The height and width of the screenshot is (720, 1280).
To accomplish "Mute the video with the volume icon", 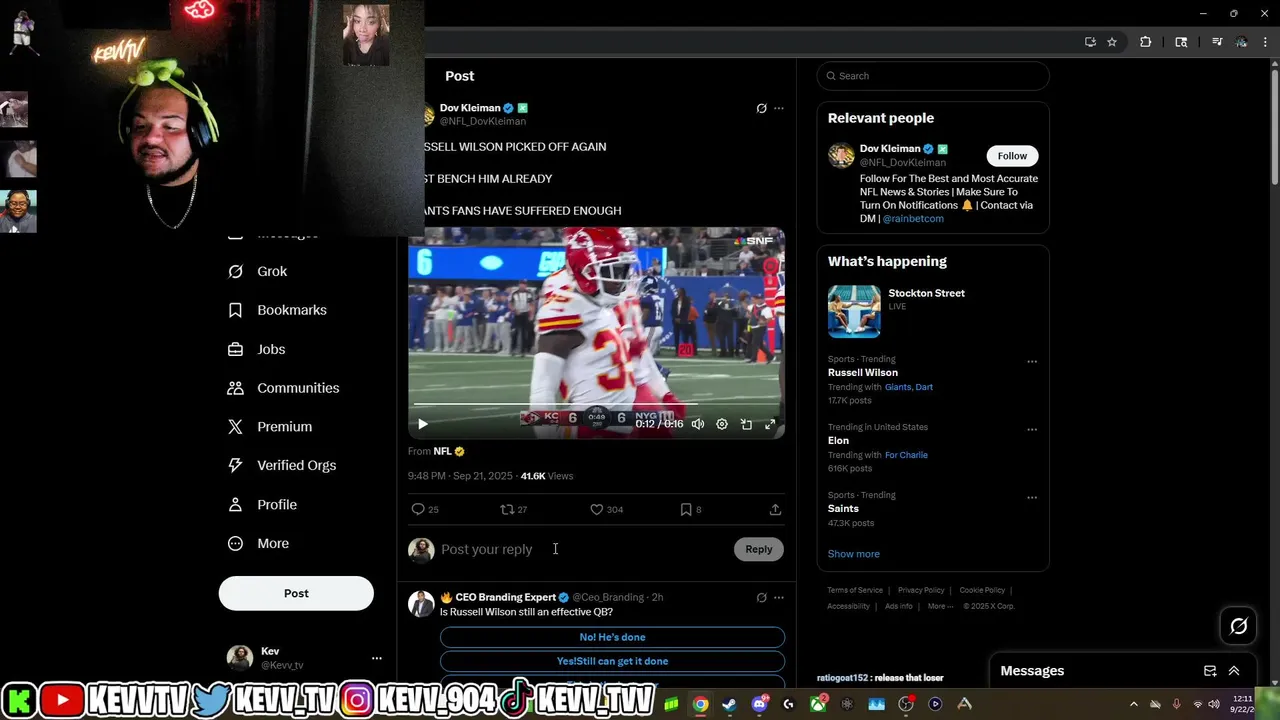I will pos(698,424).
